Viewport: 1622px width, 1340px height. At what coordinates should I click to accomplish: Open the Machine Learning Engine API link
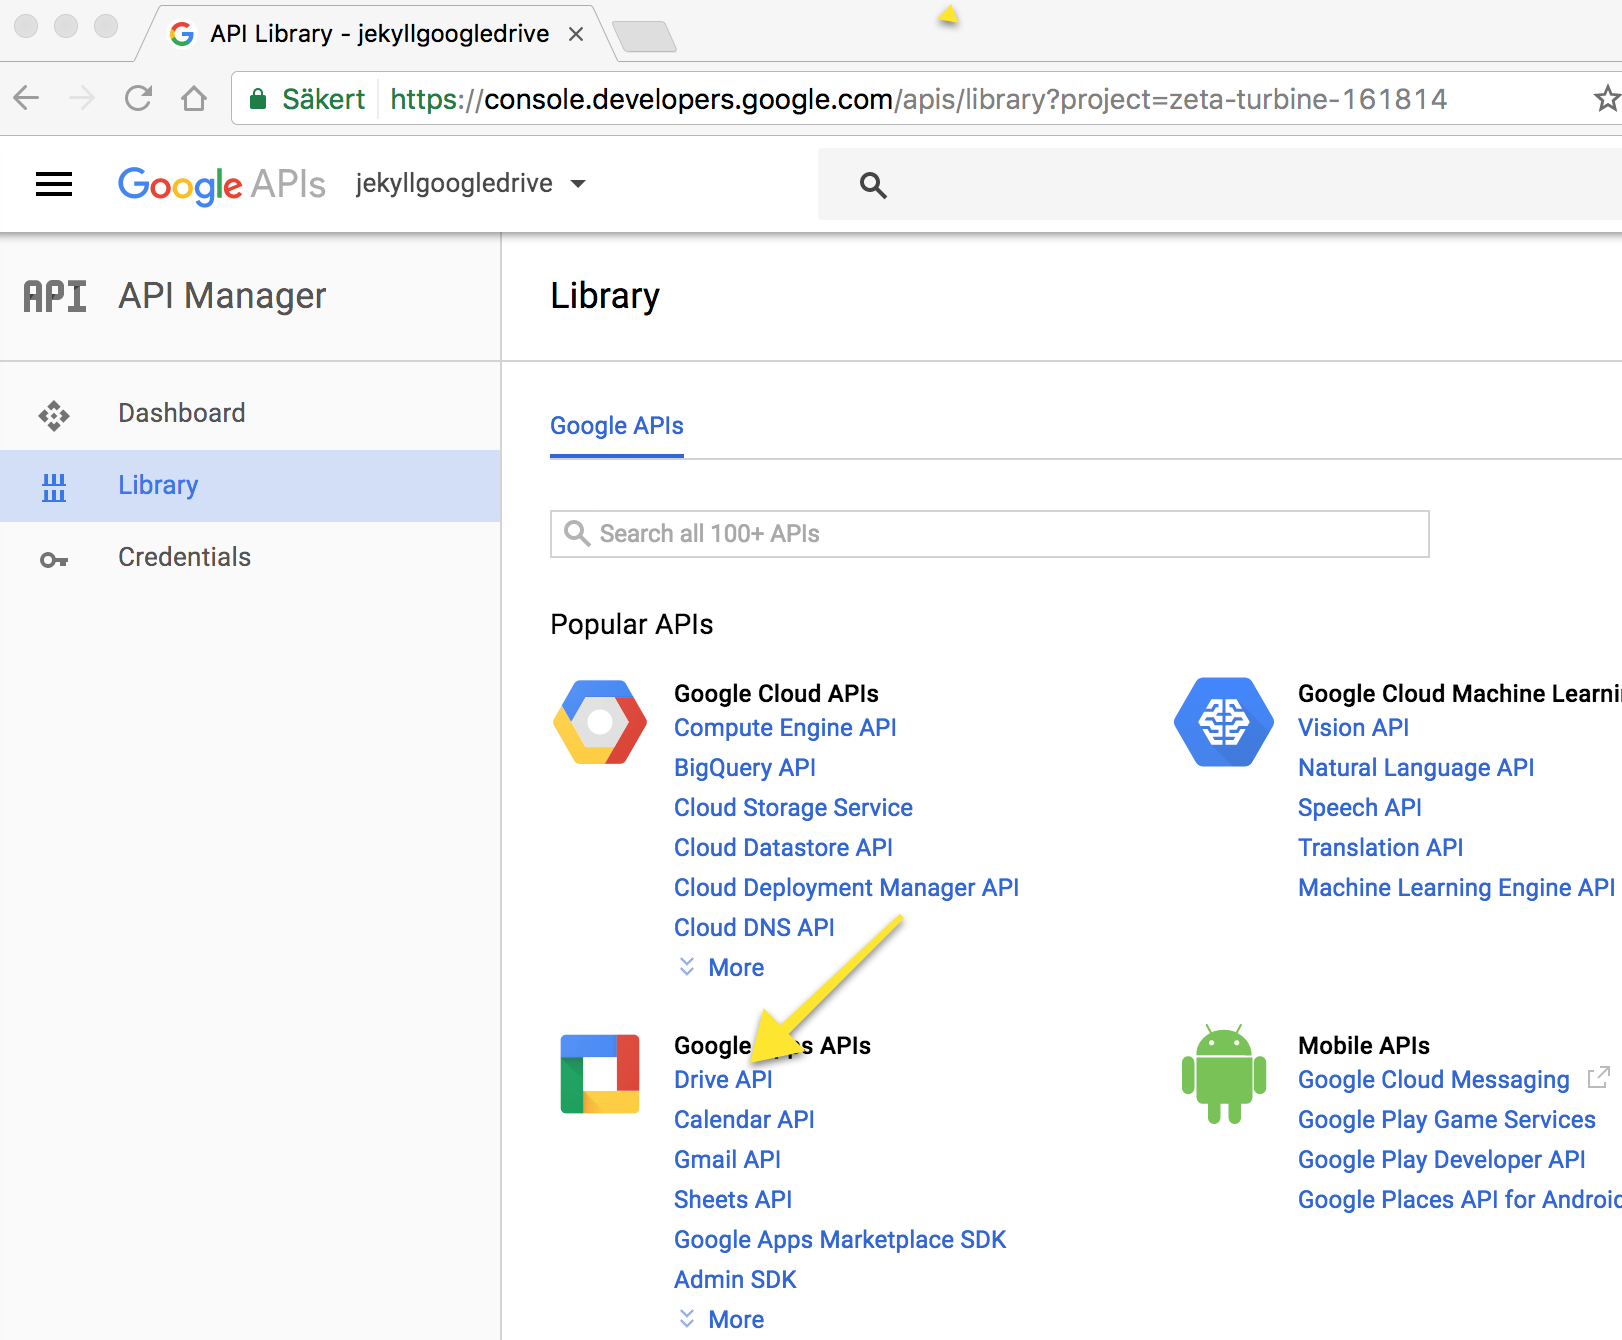tap(1456, 888)
